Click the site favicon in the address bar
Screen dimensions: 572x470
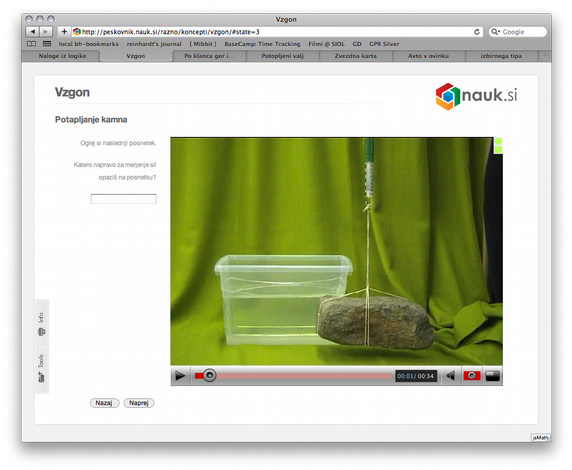point(76,32)
